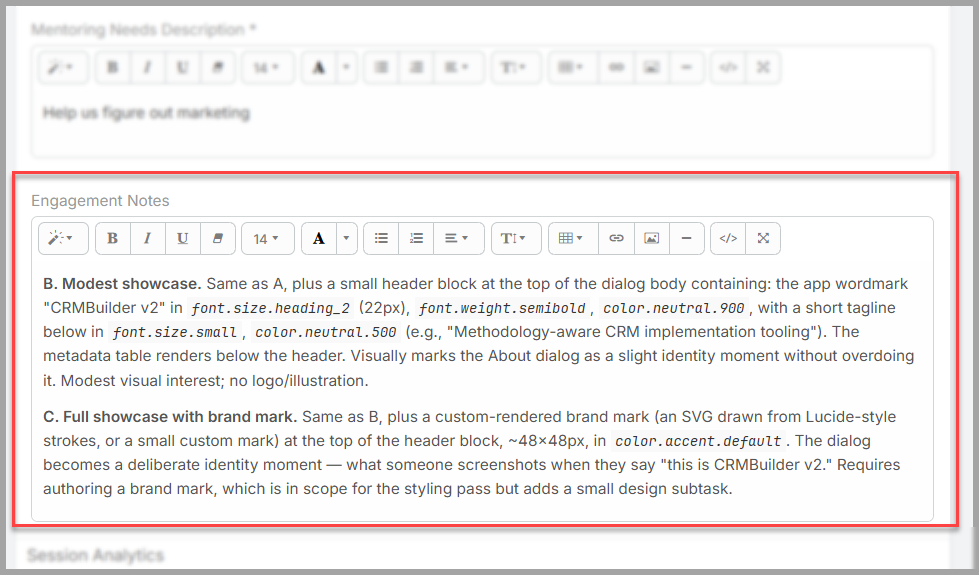Toggle bold in Engagement Notes toolbar
This screenshot has width=979, height=575.
tap(113, 238)
